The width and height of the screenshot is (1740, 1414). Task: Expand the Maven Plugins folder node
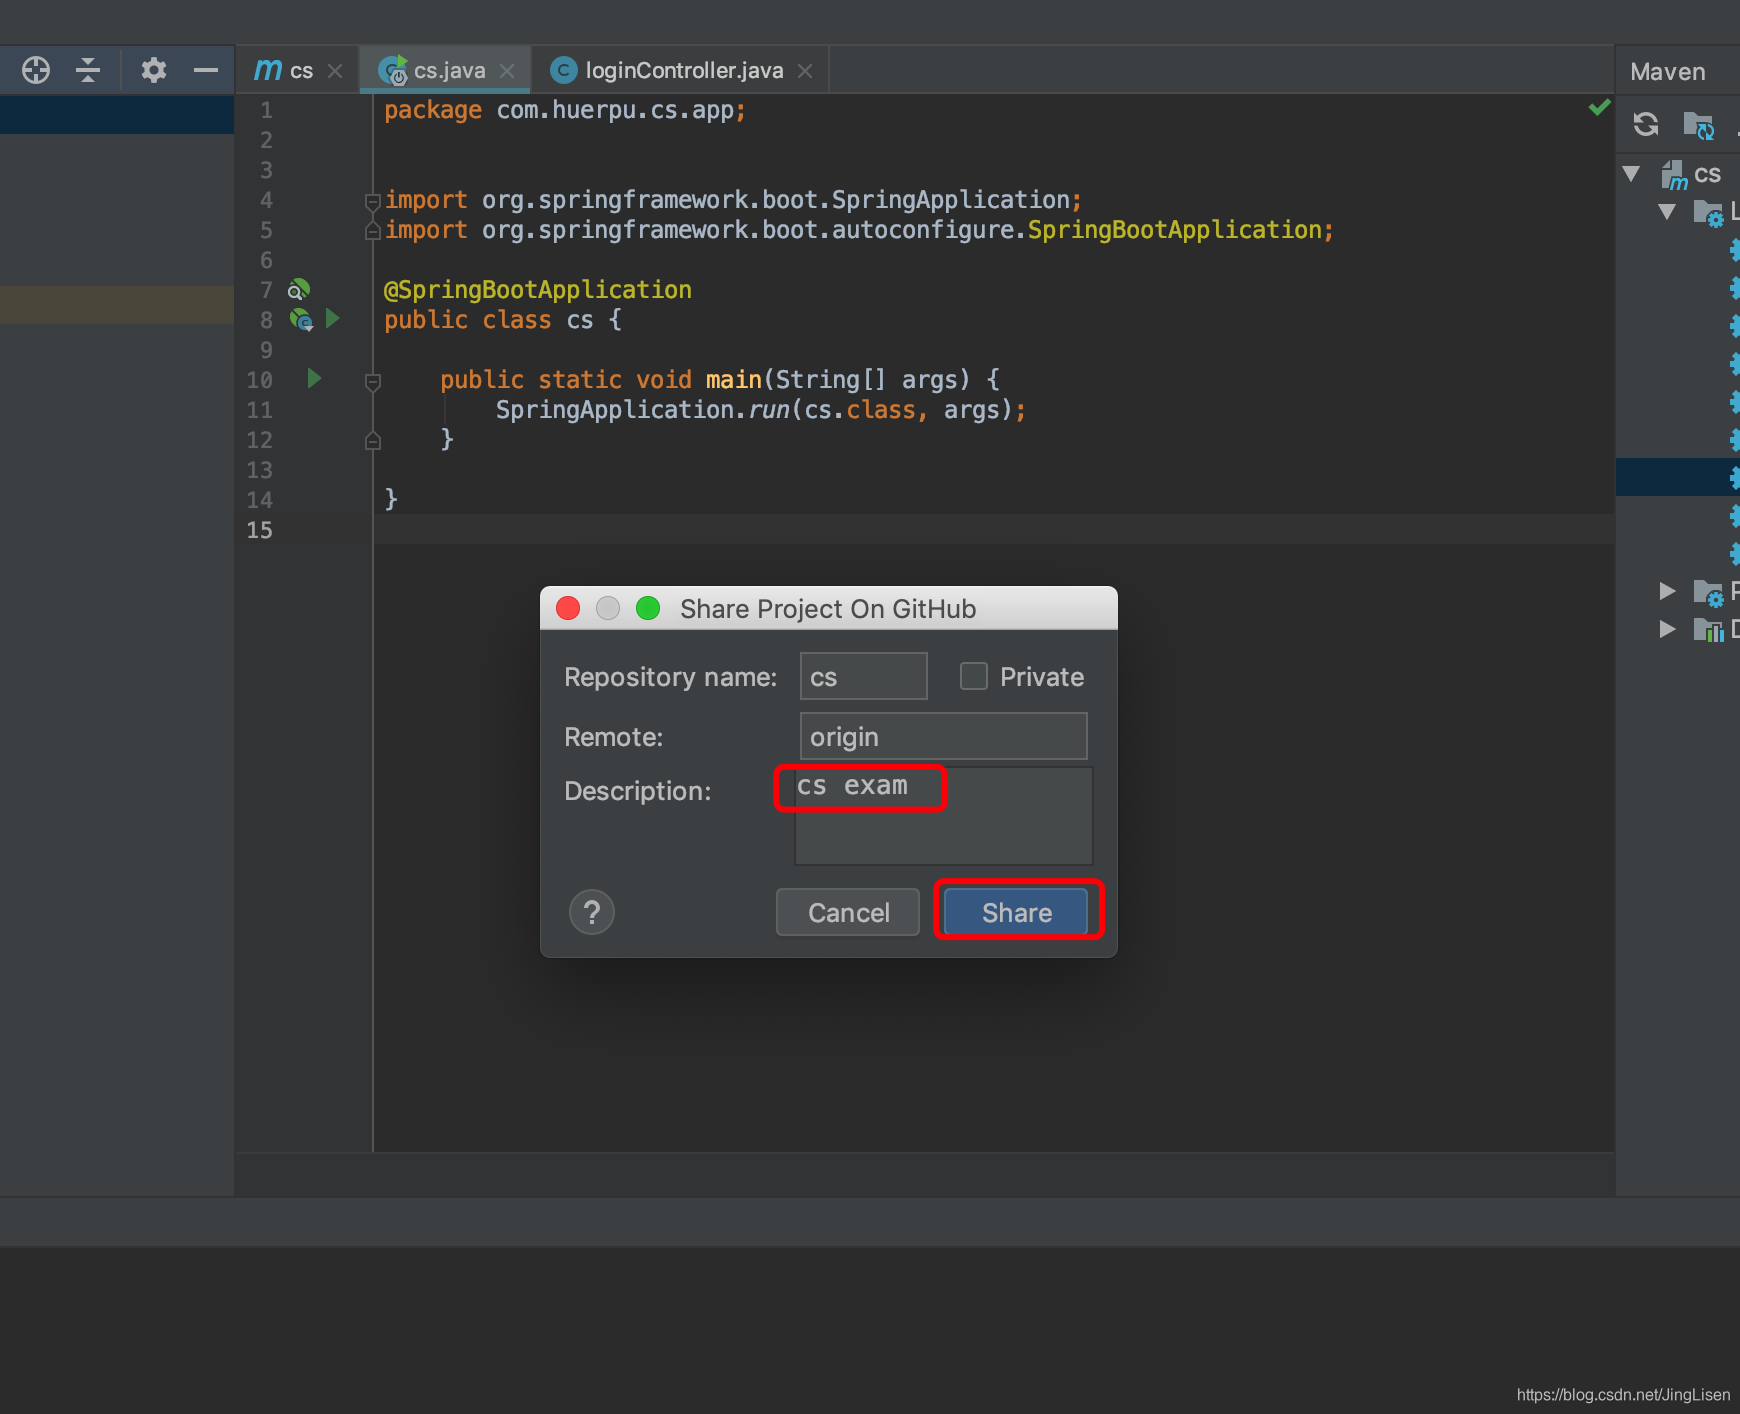coord(1667,591)
